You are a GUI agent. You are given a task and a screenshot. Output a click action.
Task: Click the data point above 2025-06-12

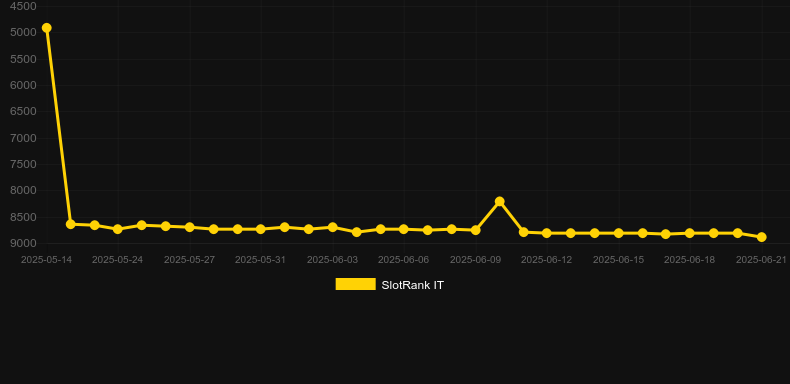coord(547,233)
